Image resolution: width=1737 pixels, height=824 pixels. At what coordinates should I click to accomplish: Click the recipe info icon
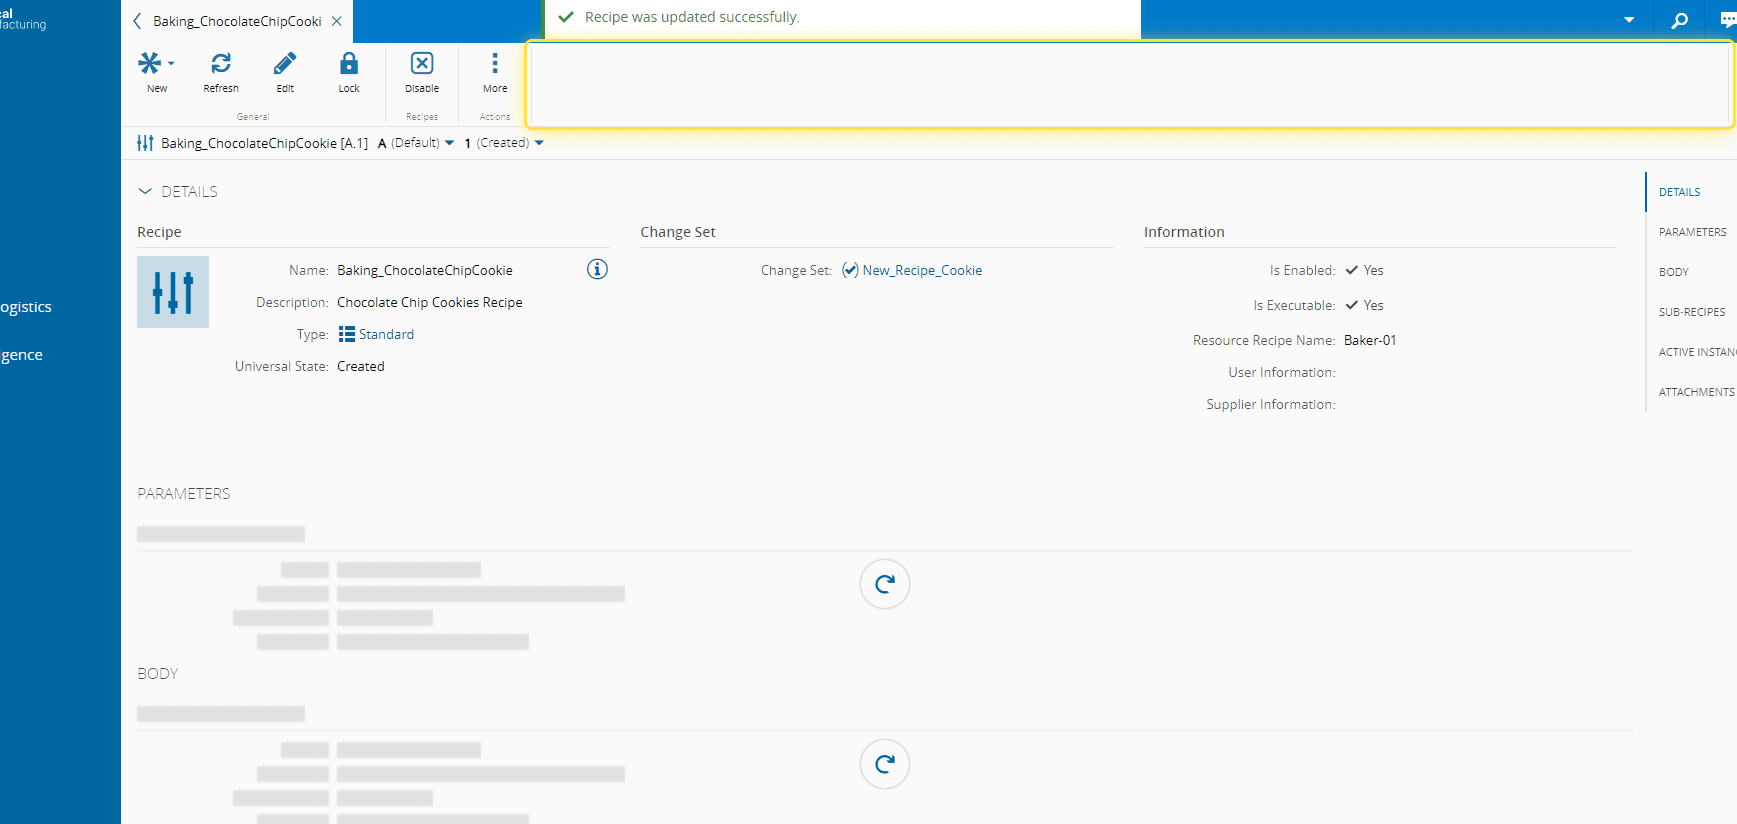tap(597, 269)
